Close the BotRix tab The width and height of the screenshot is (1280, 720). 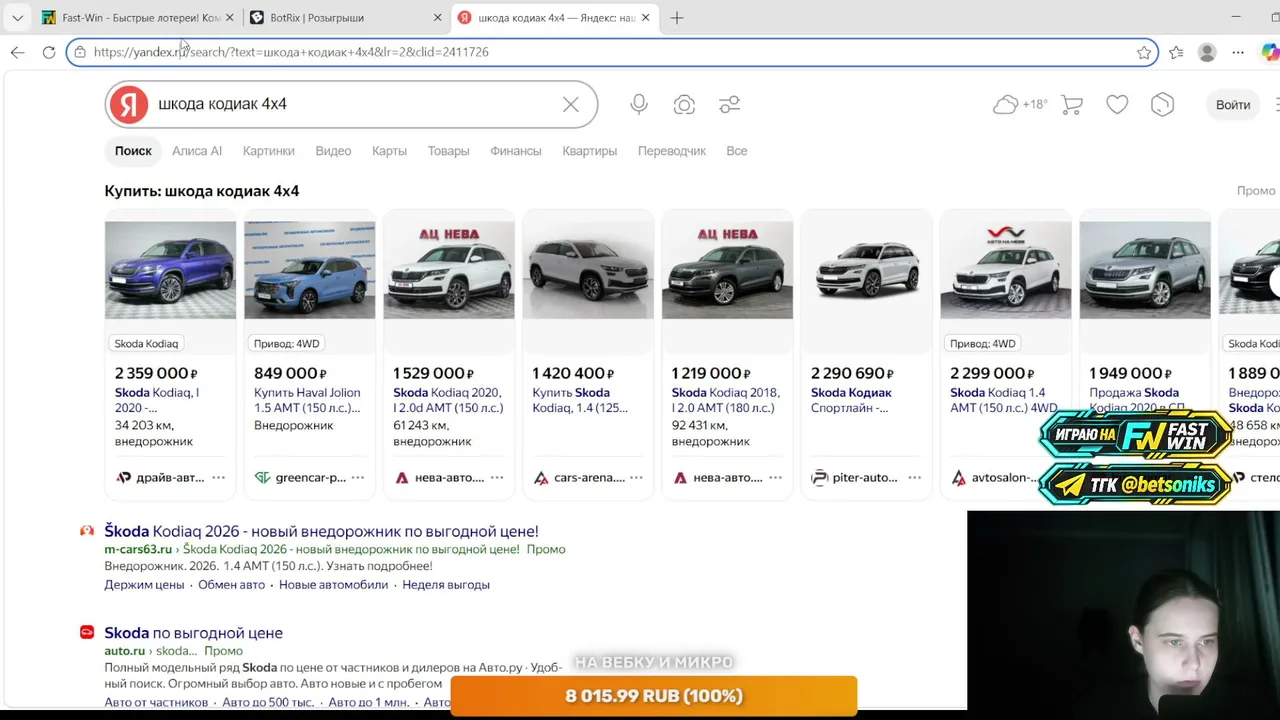pyautogui.click(x=437, y=18)
